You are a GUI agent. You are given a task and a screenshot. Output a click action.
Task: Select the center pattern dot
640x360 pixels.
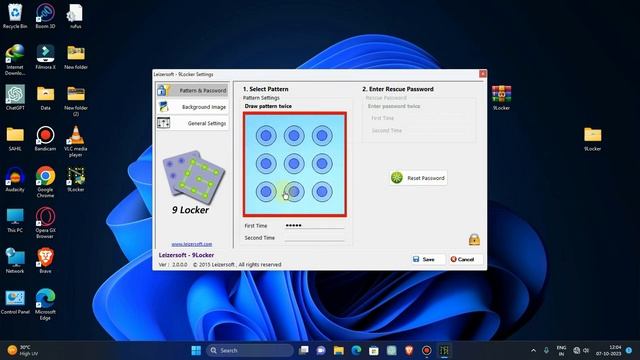(x=294, y=164)
